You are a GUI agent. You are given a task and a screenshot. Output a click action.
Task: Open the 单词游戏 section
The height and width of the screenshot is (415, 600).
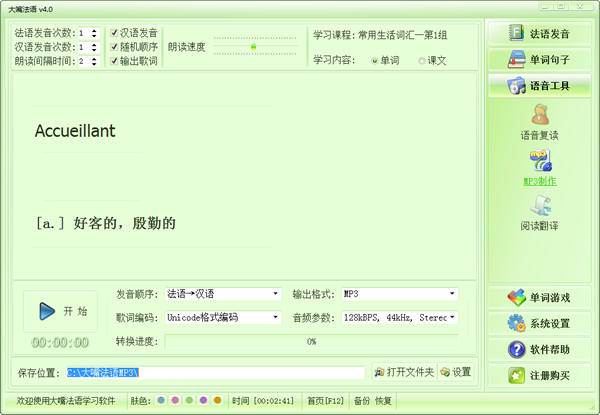click(x=539, y=298)
